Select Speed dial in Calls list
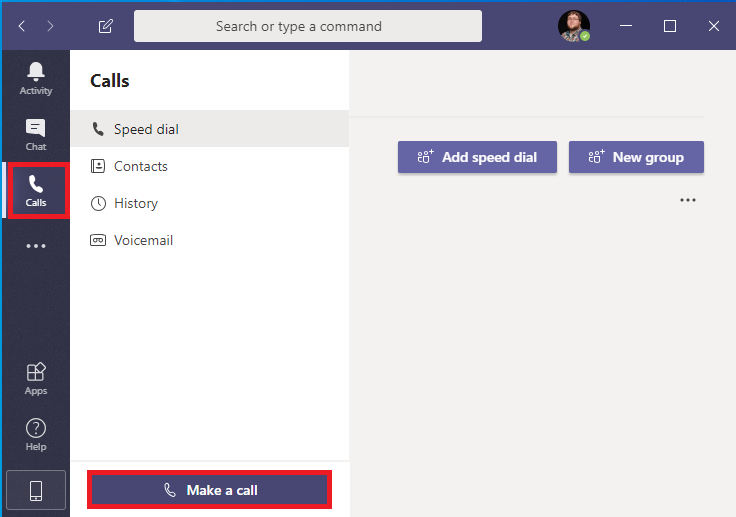736x517 pixels. pos(209,129)
